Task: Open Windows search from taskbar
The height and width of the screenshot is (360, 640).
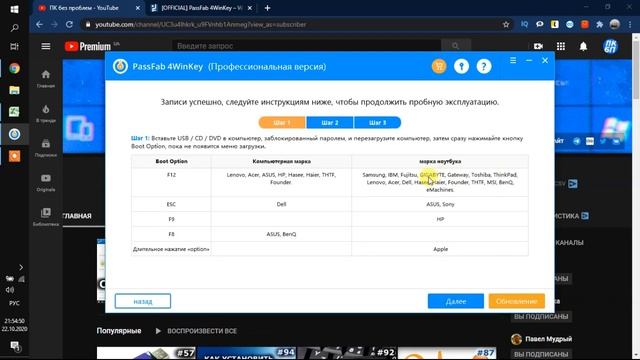Action: click(14, 28)
